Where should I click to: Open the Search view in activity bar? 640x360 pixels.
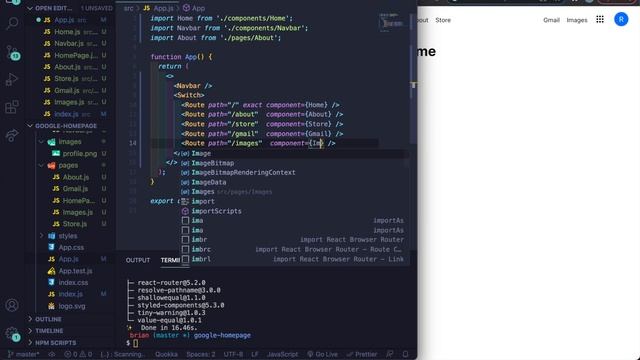click(12, 23)
